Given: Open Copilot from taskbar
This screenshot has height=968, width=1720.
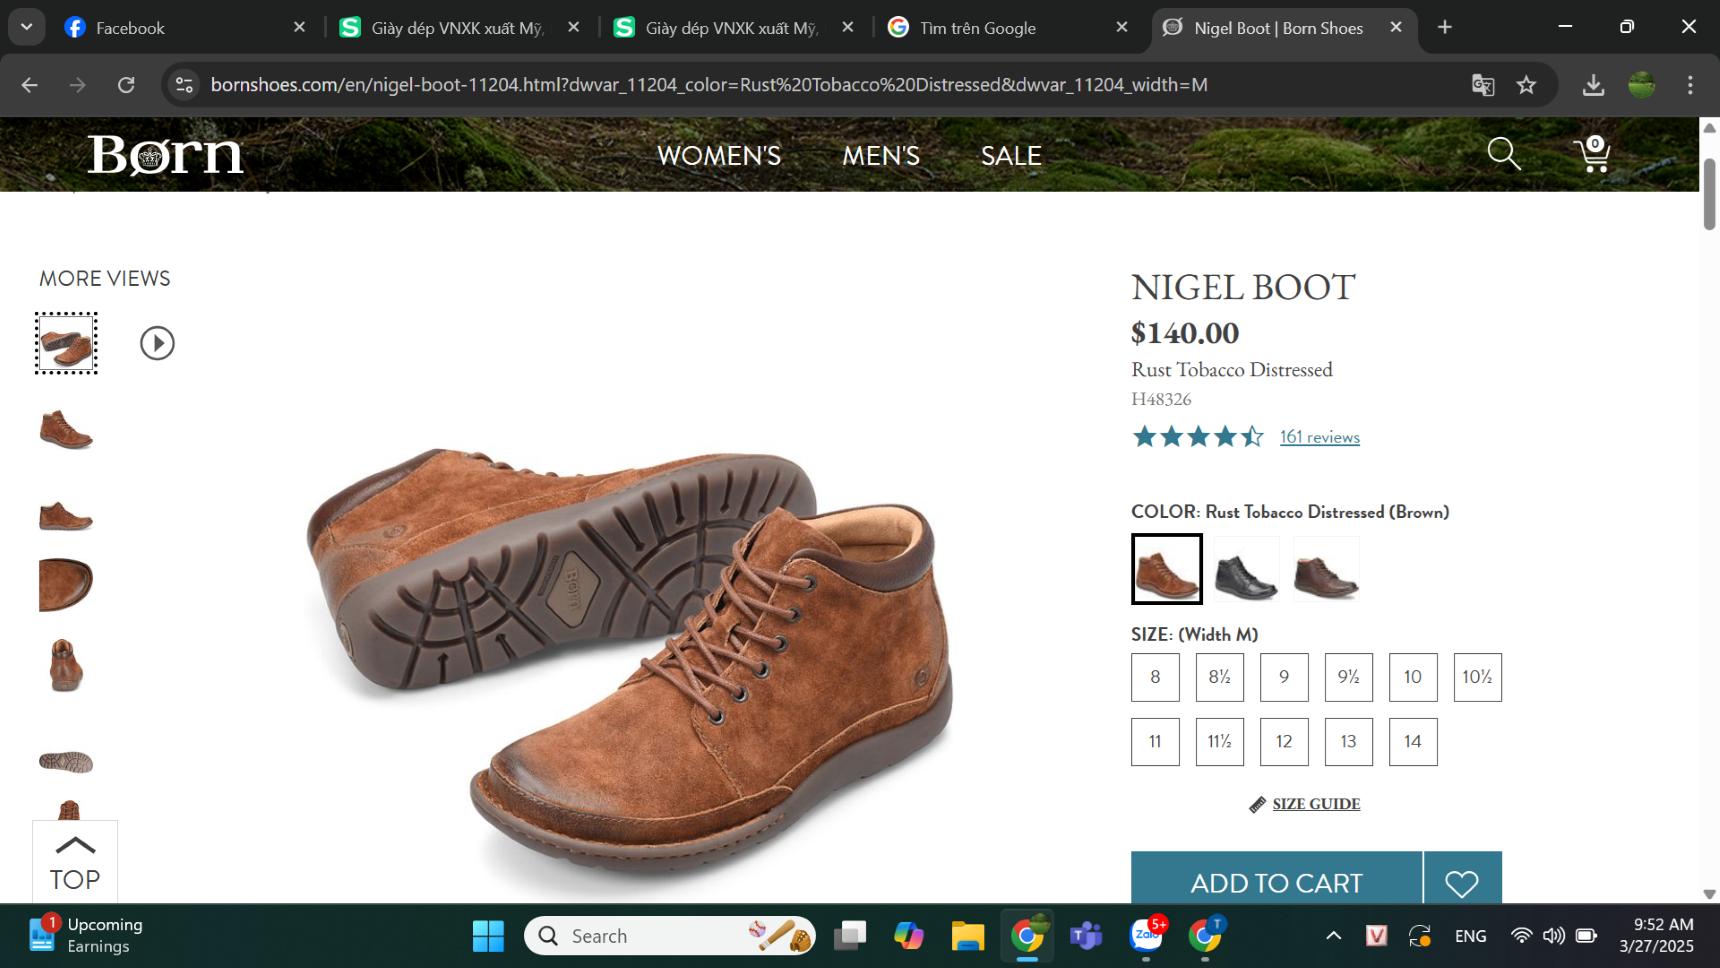Looking at the screenshot, I should pos(908,936).
